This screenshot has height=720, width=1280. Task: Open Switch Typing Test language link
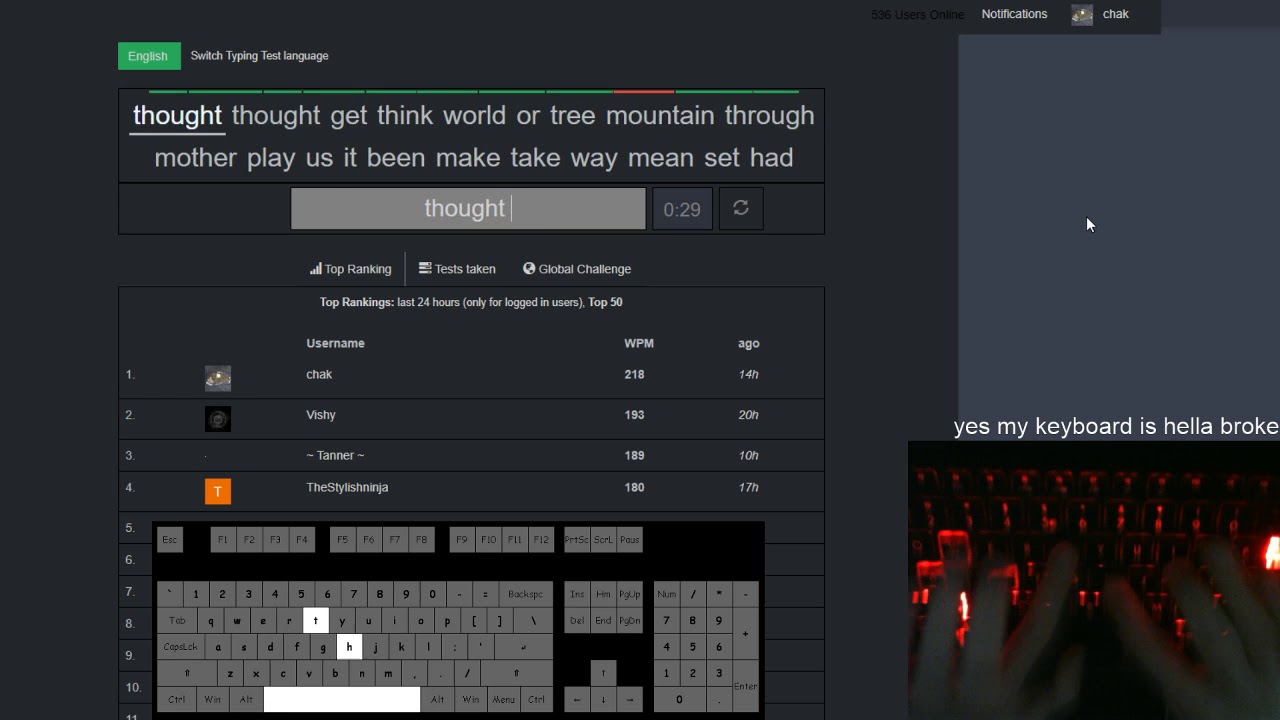click(259, 56)
